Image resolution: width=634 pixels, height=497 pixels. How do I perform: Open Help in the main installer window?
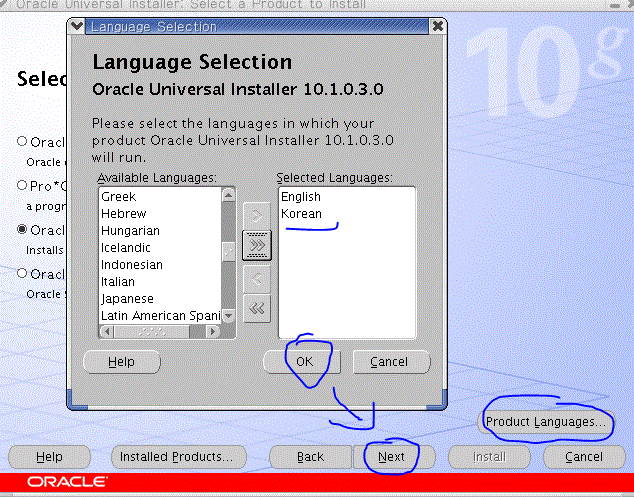(49, 457)
